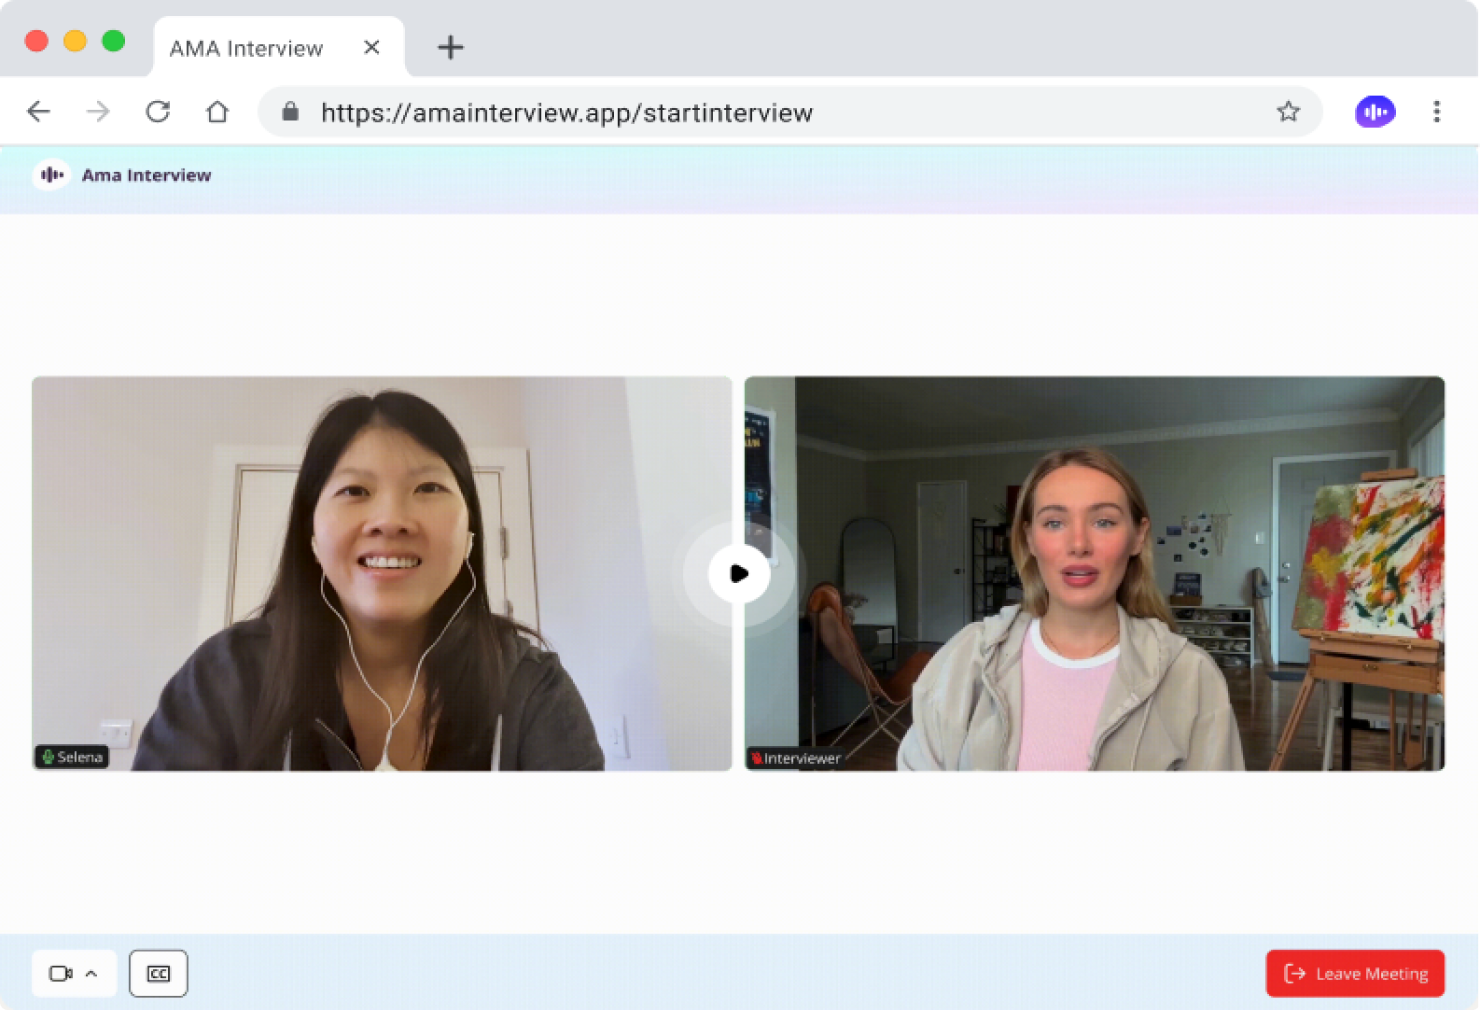Bookmark the page with the star icon

pos(1288,112)
